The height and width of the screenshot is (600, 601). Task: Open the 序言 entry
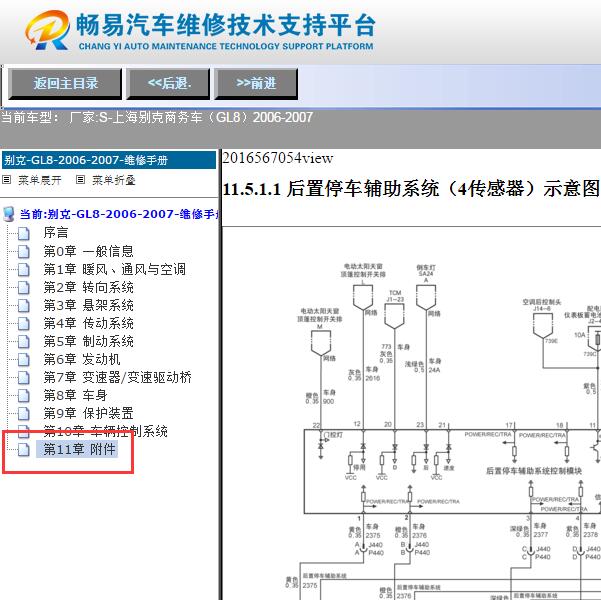click(56, 233)
